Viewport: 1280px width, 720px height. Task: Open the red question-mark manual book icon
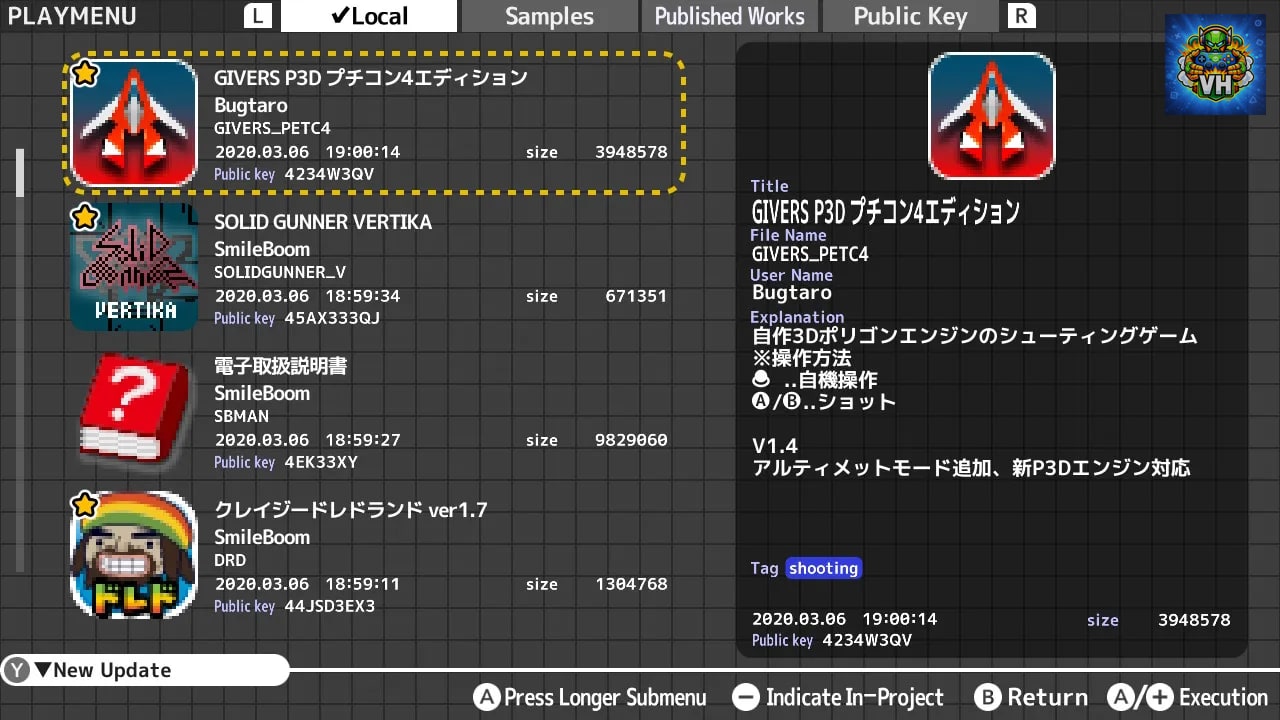(134, 411)
